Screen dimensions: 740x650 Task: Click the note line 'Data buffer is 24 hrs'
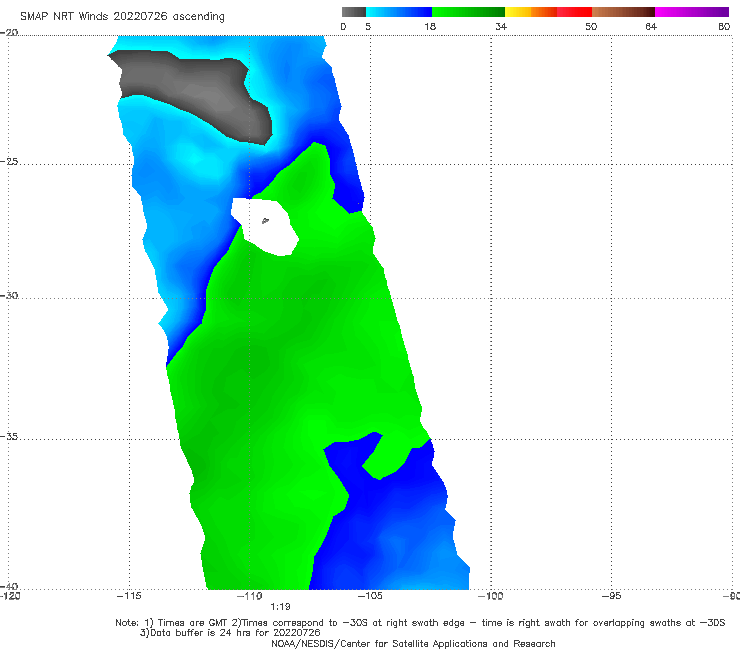pos(230,633)
